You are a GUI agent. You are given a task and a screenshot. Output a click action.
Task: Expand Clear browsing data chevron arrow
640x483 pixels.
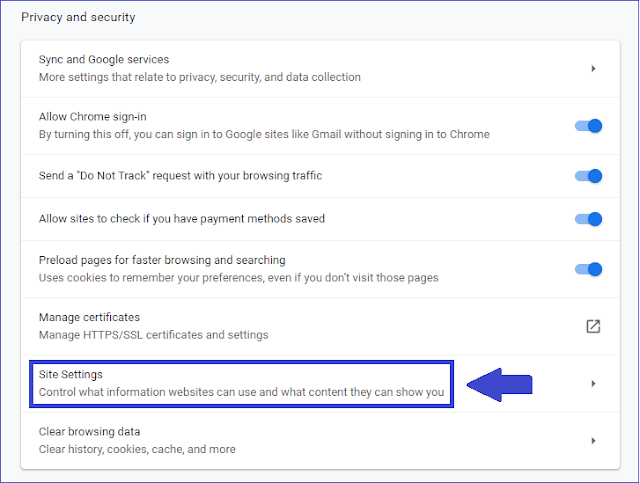coord(593,440)
